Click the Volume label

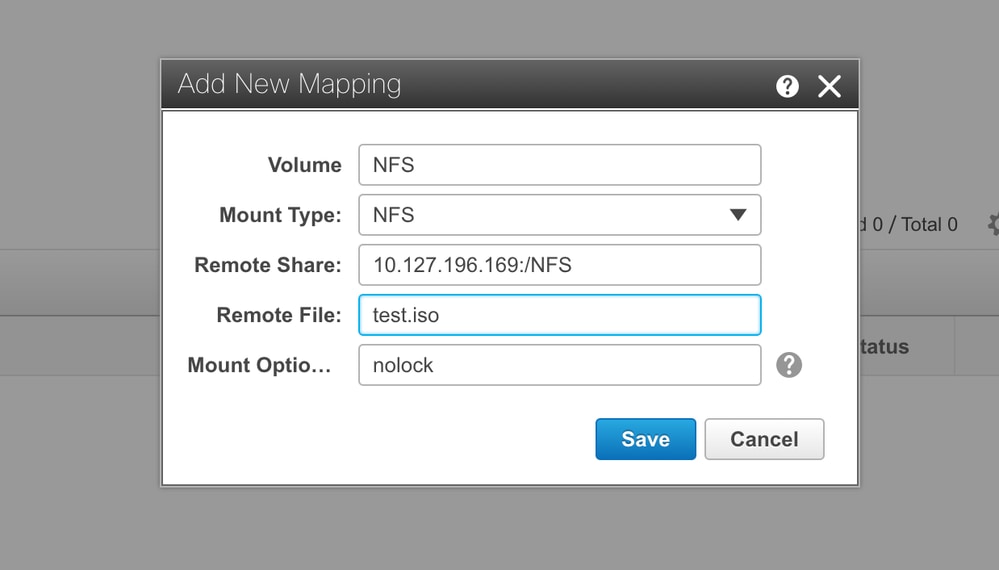305,165
